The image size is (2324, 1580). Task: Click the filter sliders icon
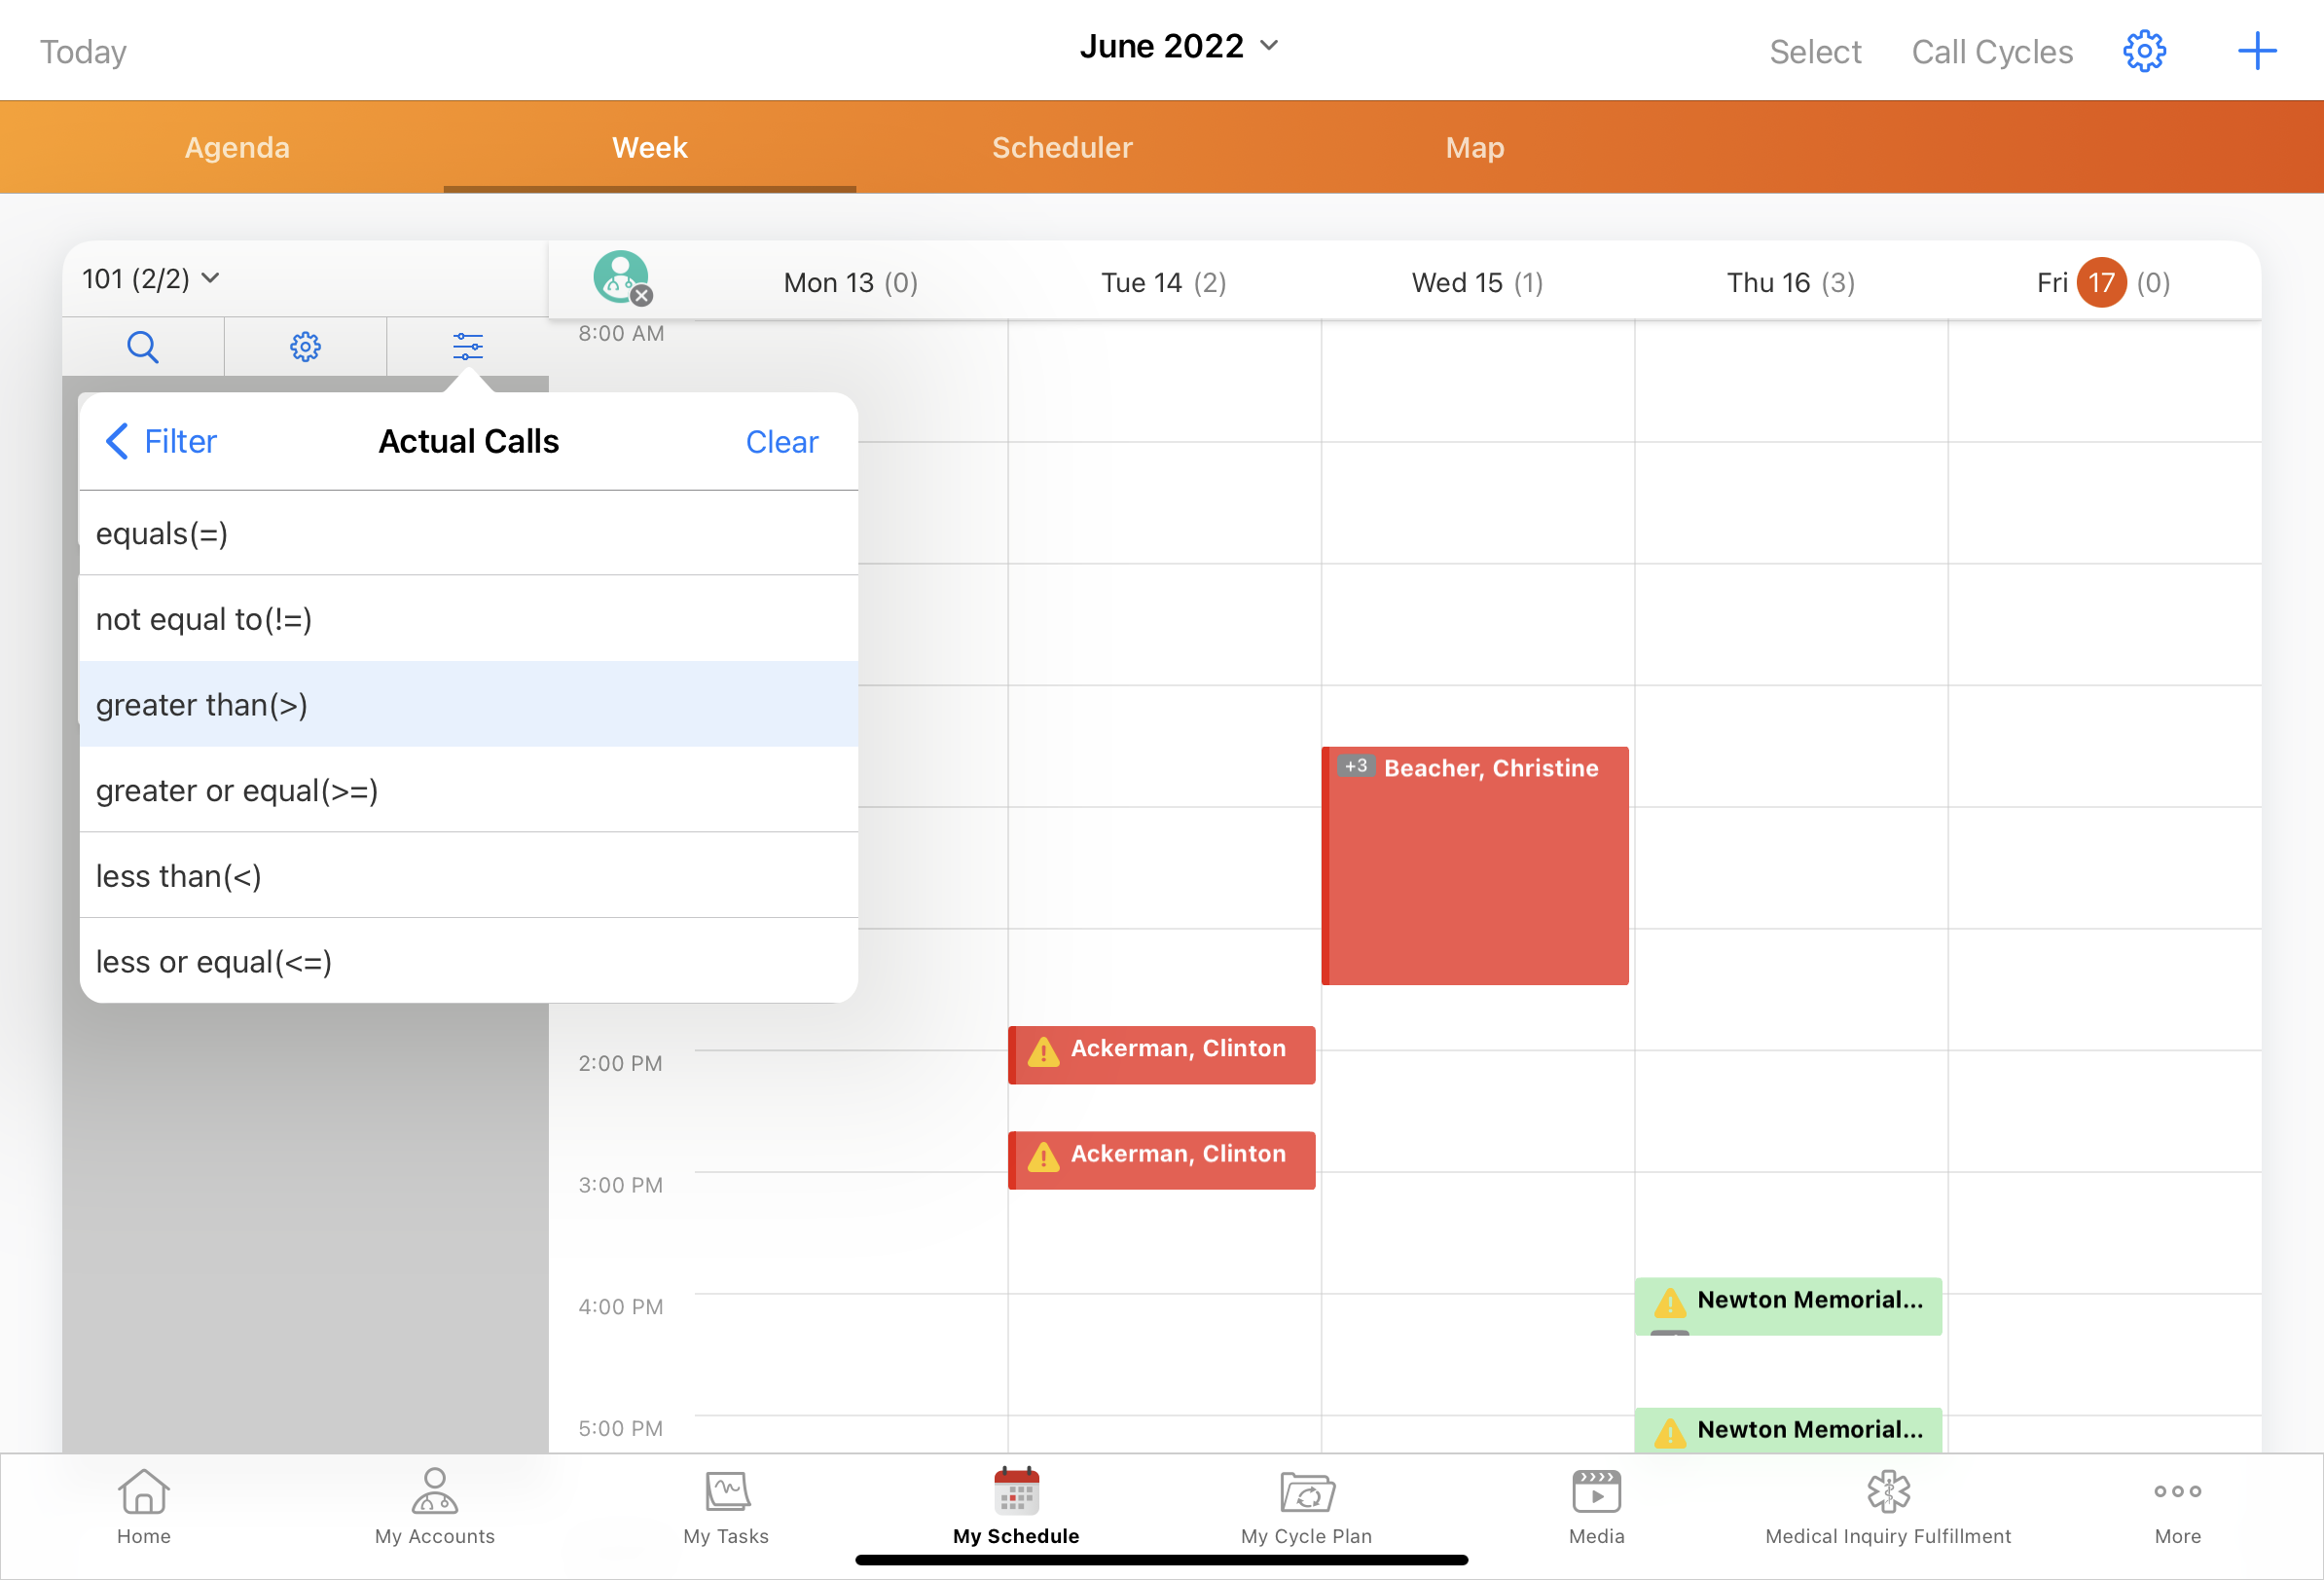(x=468, y=347)
